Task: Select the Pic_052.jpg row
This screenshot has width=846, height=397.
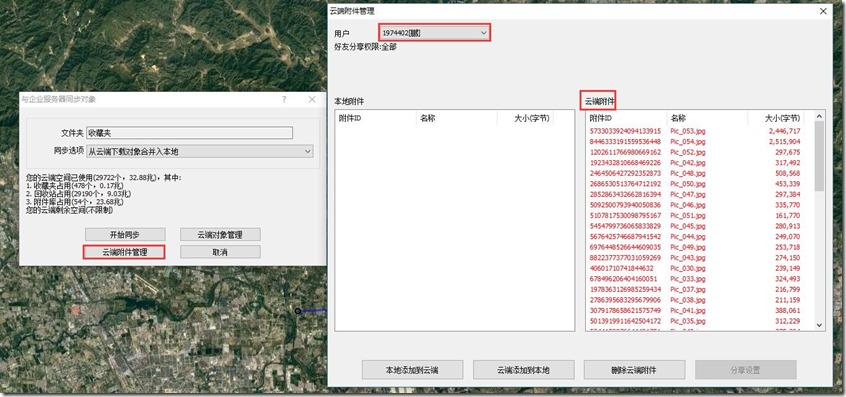Action: [700, 152]
